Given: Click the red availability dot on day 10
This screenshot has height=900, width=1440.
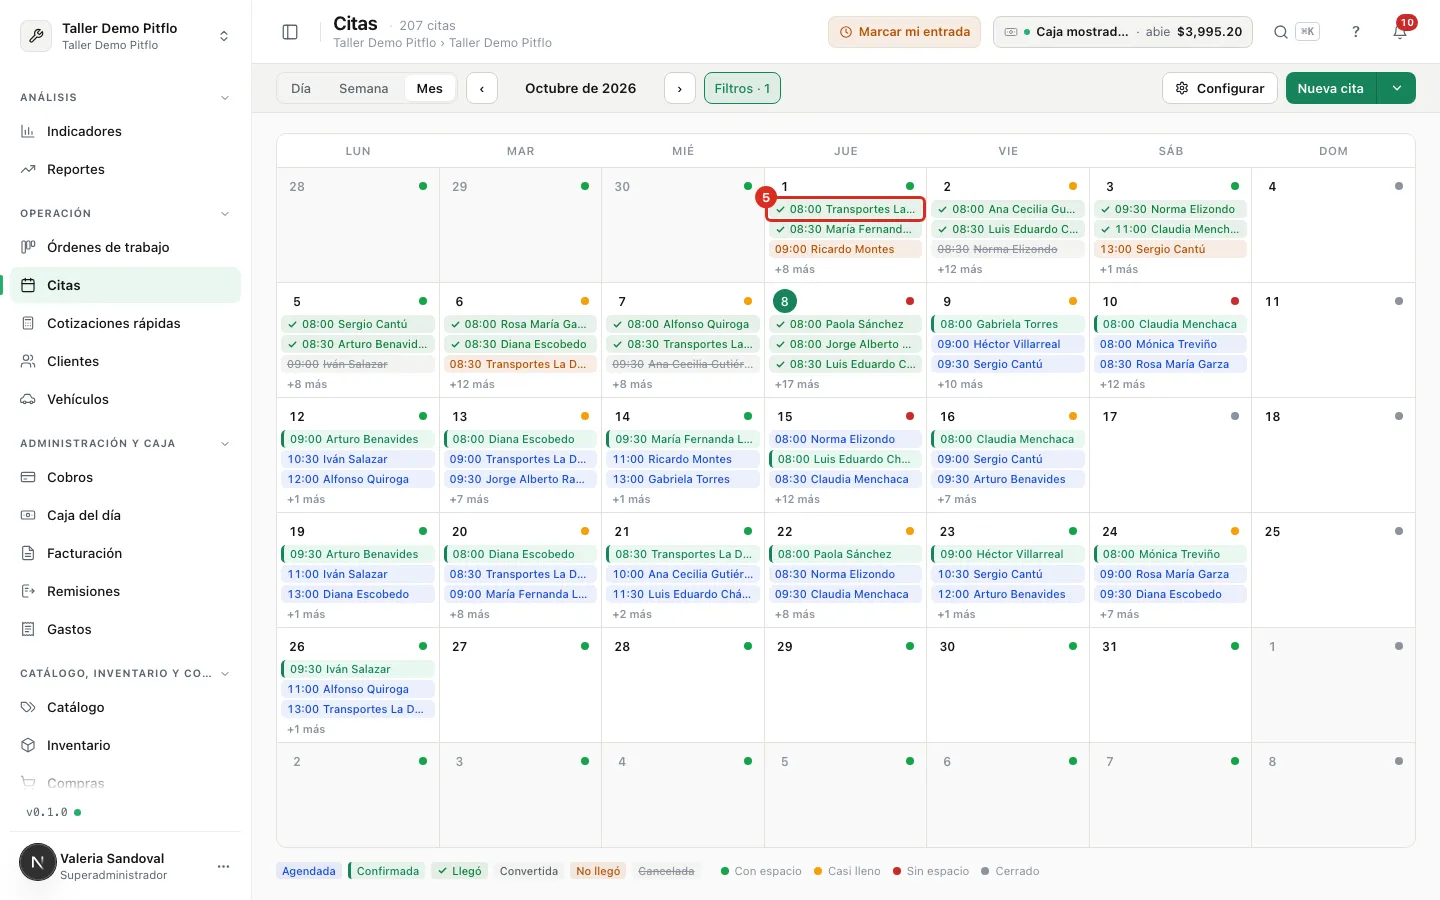Looking at the screenshot, I should (1235, 301).
